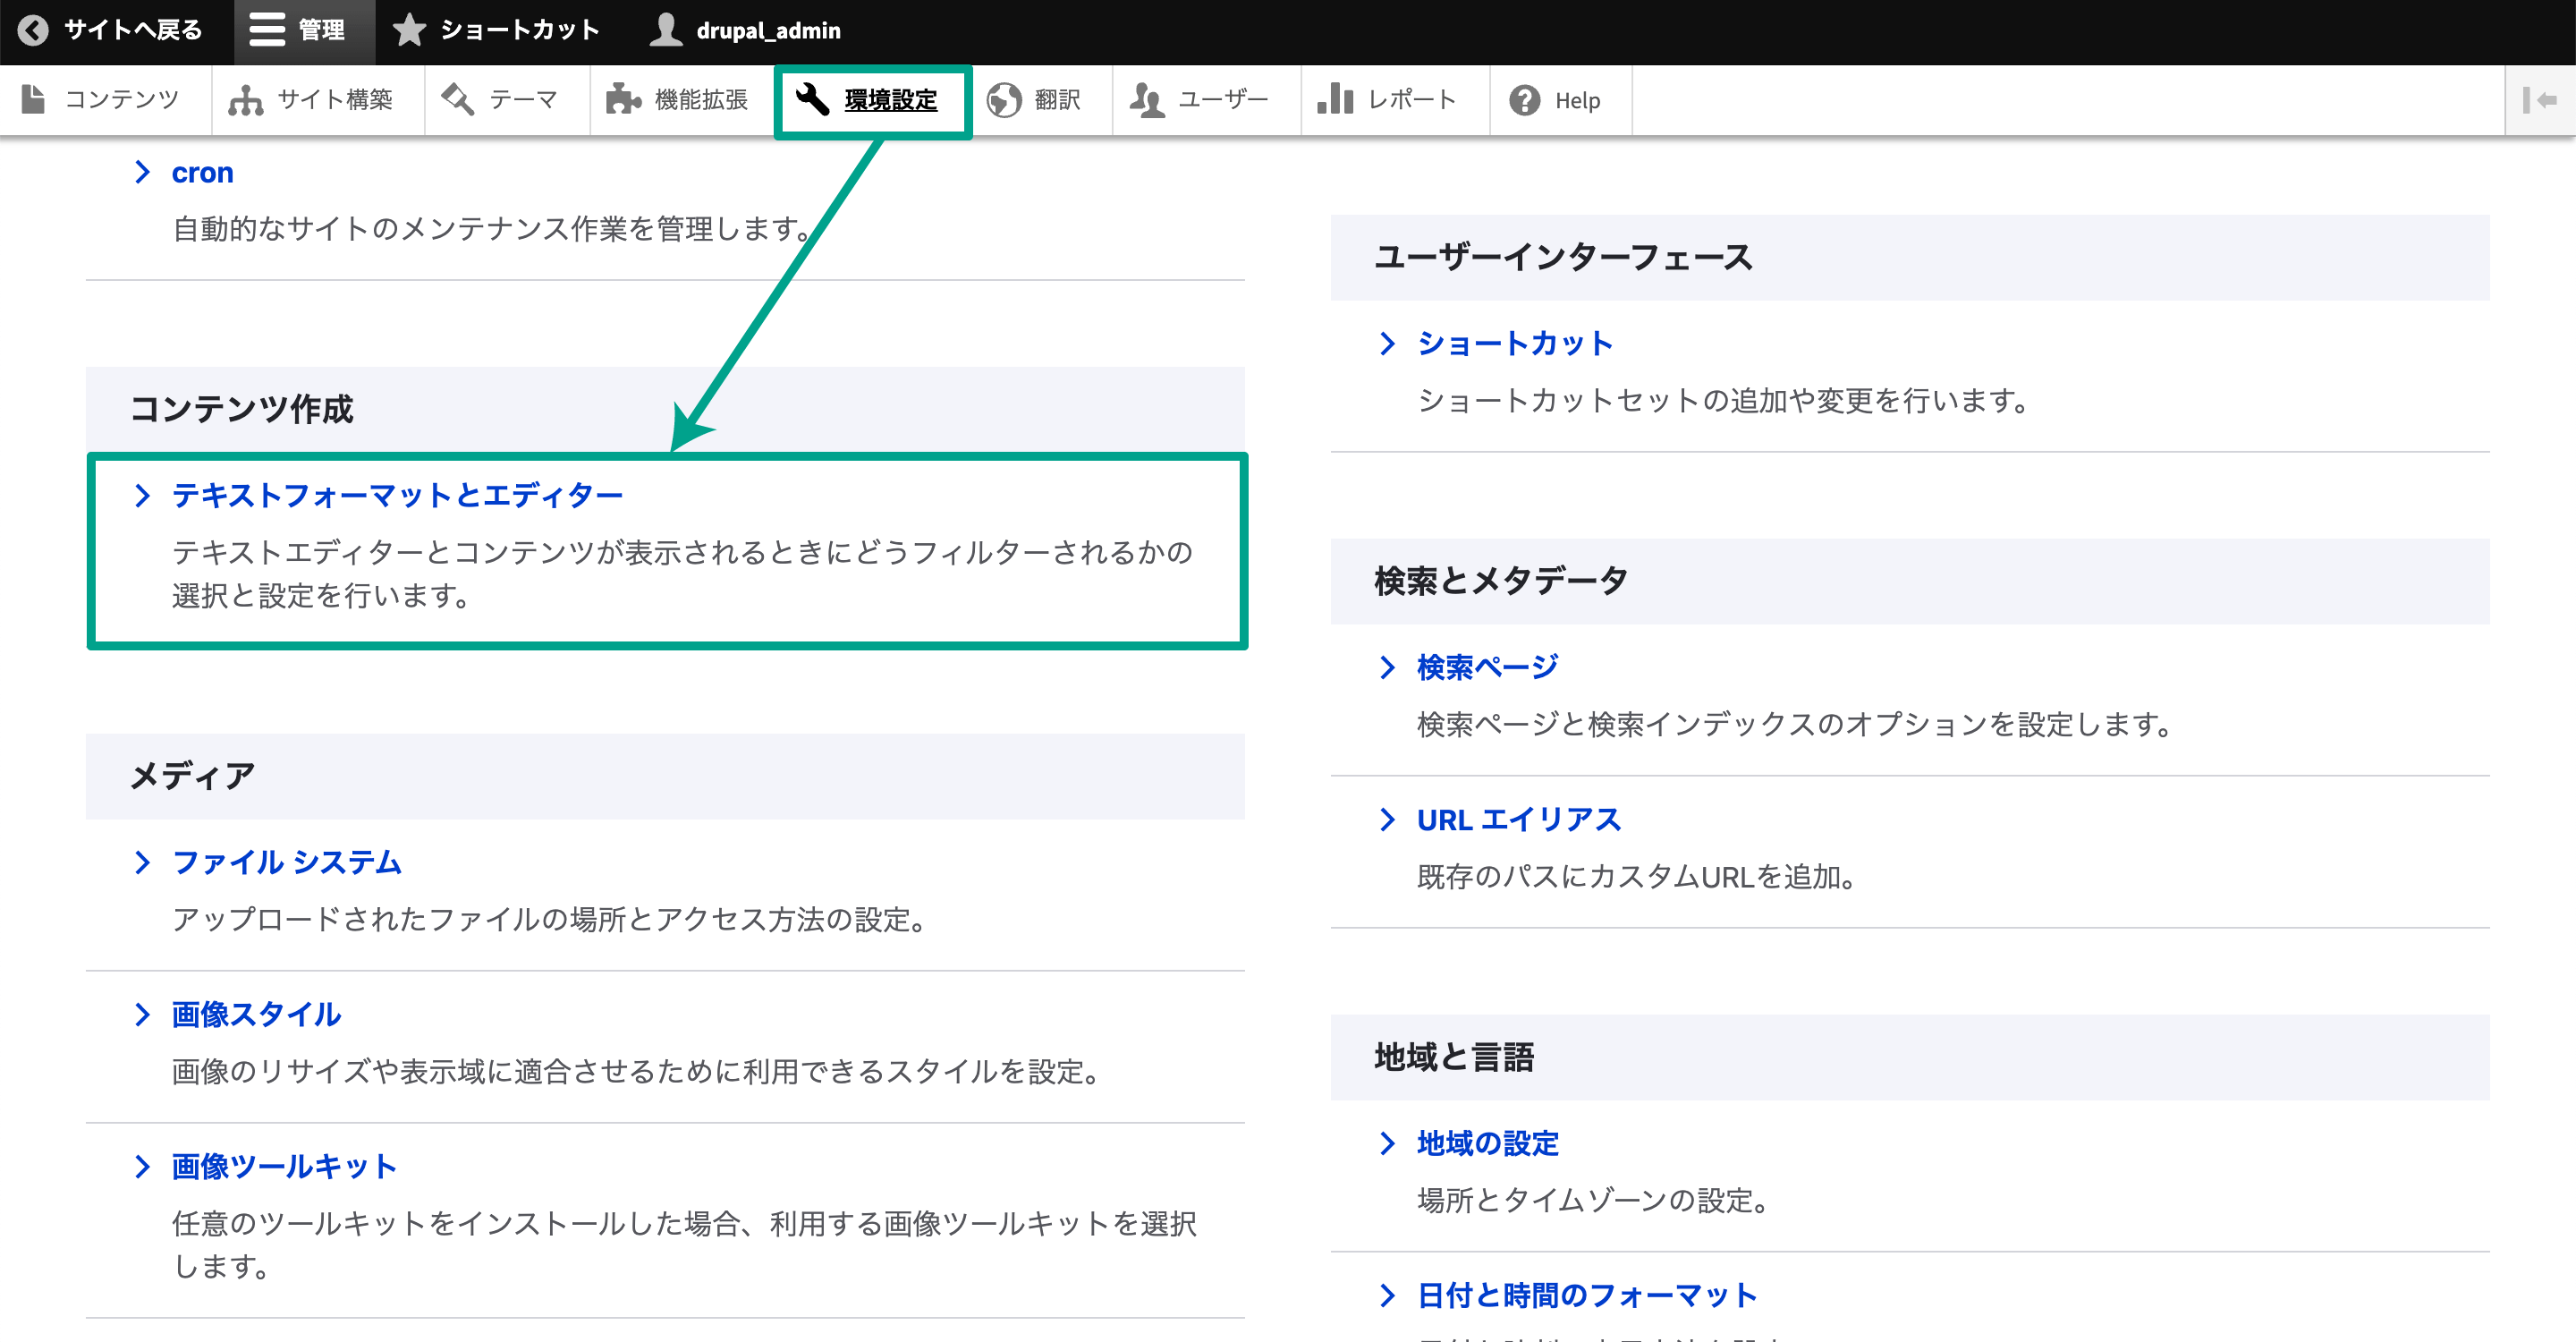
Task: Click the drupal_admin user icon
Action: [x=665, y=29]
